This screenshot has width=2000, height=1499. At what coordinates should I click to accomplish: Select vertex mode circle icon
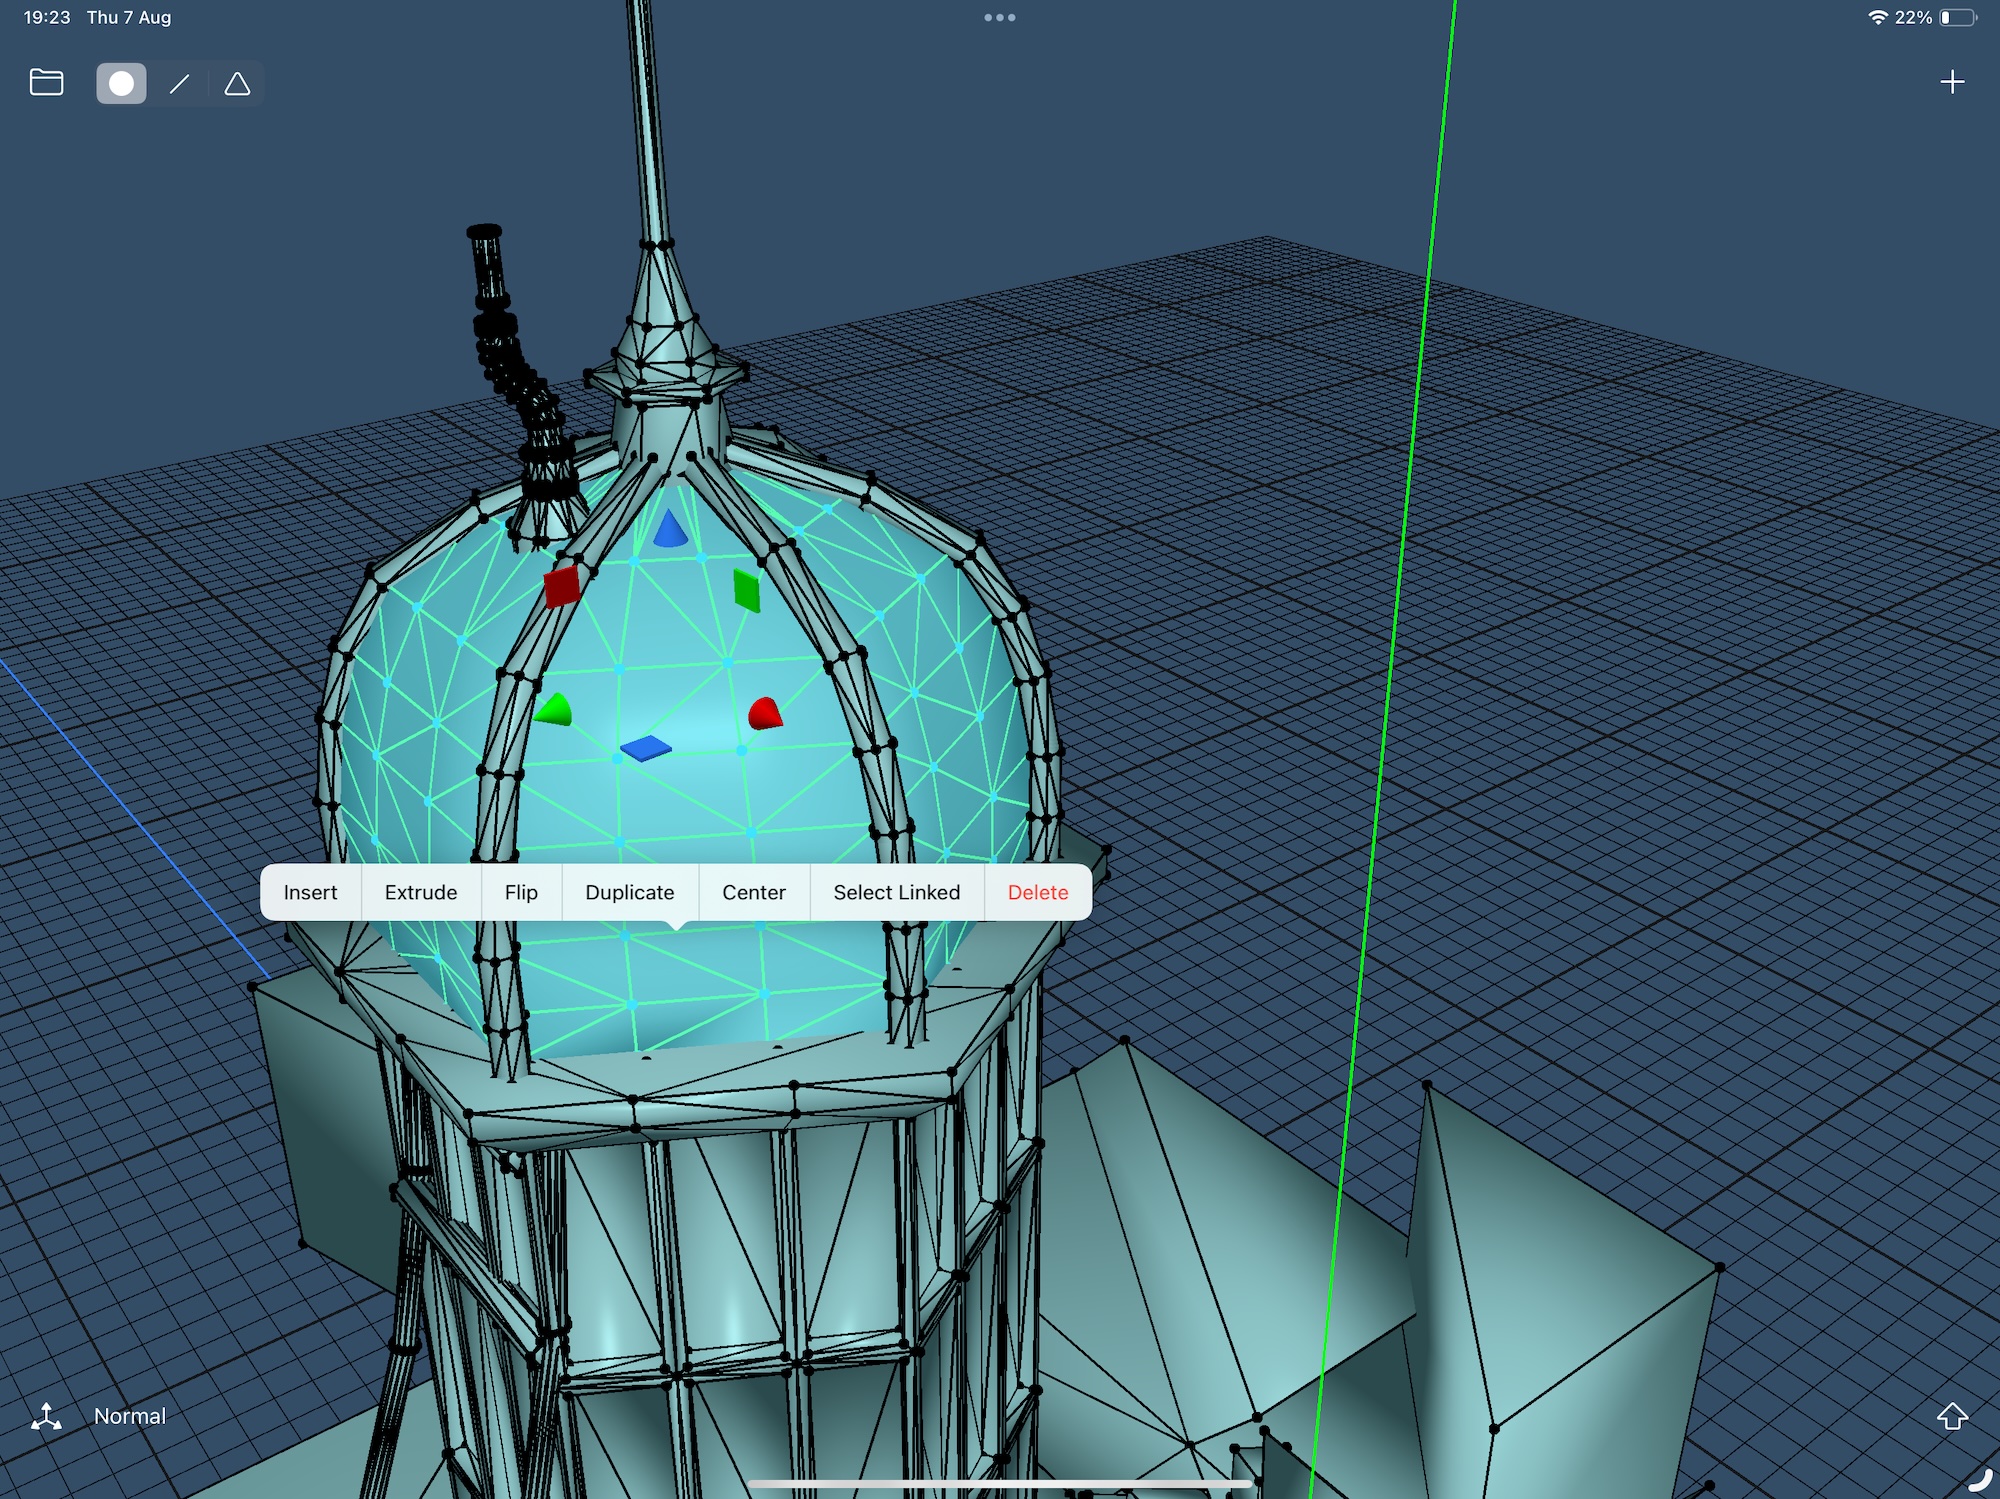tap(121, 83)
